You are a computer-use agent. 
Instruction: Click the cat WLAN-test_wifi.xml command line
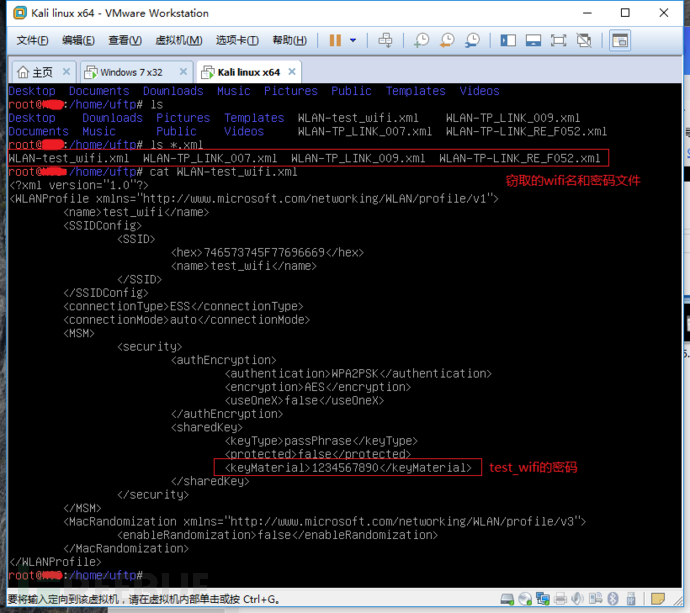223,172
